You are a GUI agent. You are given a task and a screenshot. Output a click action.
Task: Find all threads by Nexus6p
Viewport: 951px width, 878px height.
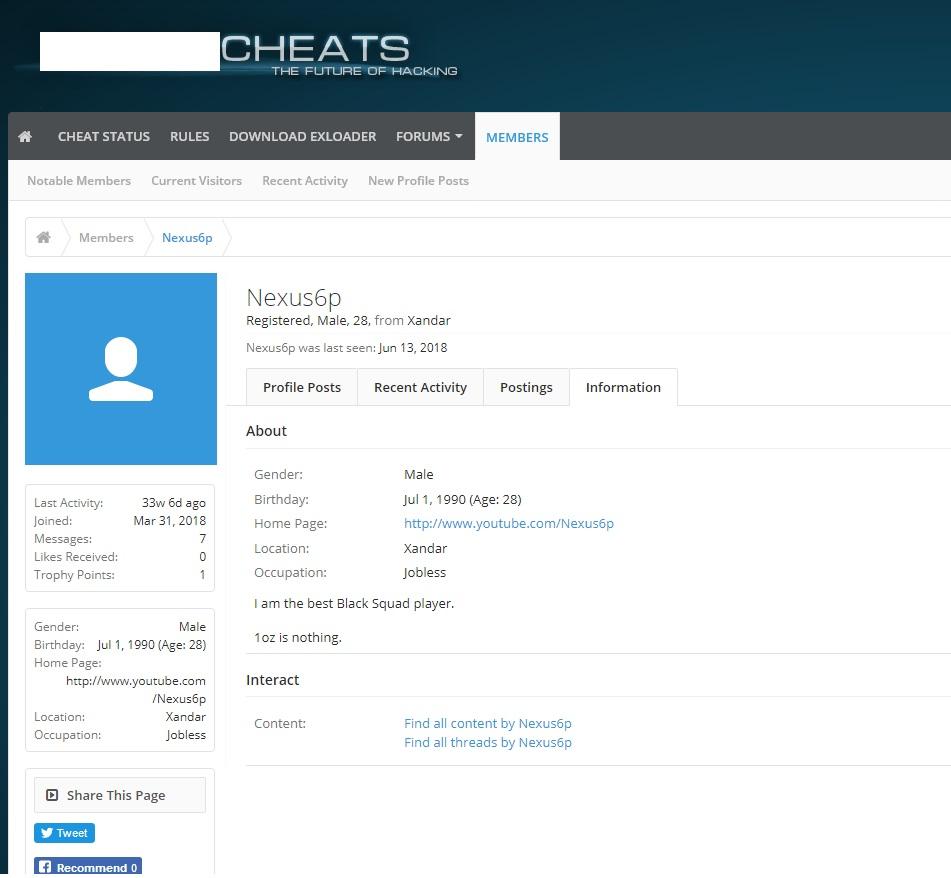(x=487, y=743)
